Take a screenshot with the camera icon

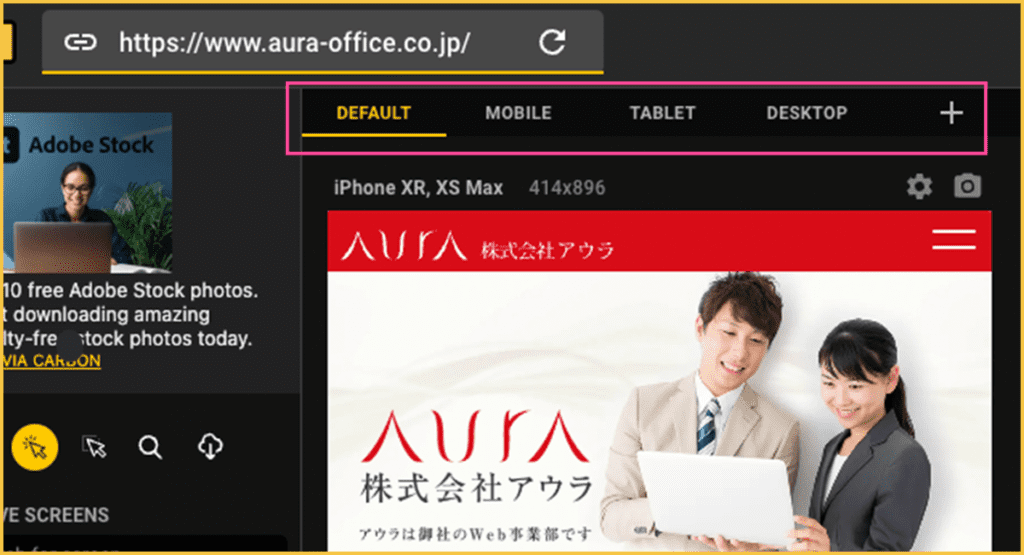(967, 187)
